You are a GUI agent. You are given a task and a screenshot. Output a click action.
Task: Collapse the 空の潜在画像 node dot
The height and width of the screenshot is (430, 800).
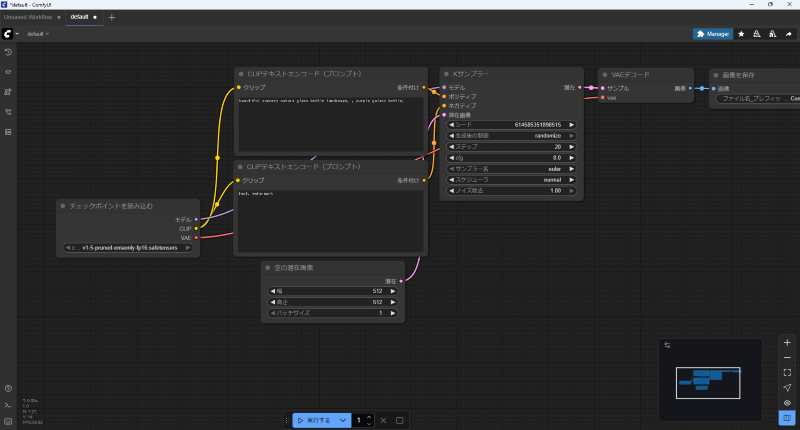coord(268,268)
